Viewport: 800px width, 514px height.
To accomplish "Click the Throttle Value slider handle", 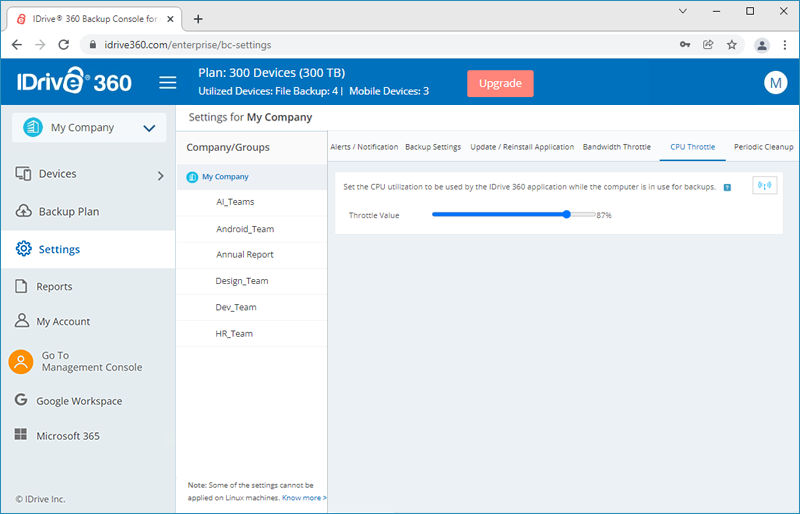I will point(567,214).
